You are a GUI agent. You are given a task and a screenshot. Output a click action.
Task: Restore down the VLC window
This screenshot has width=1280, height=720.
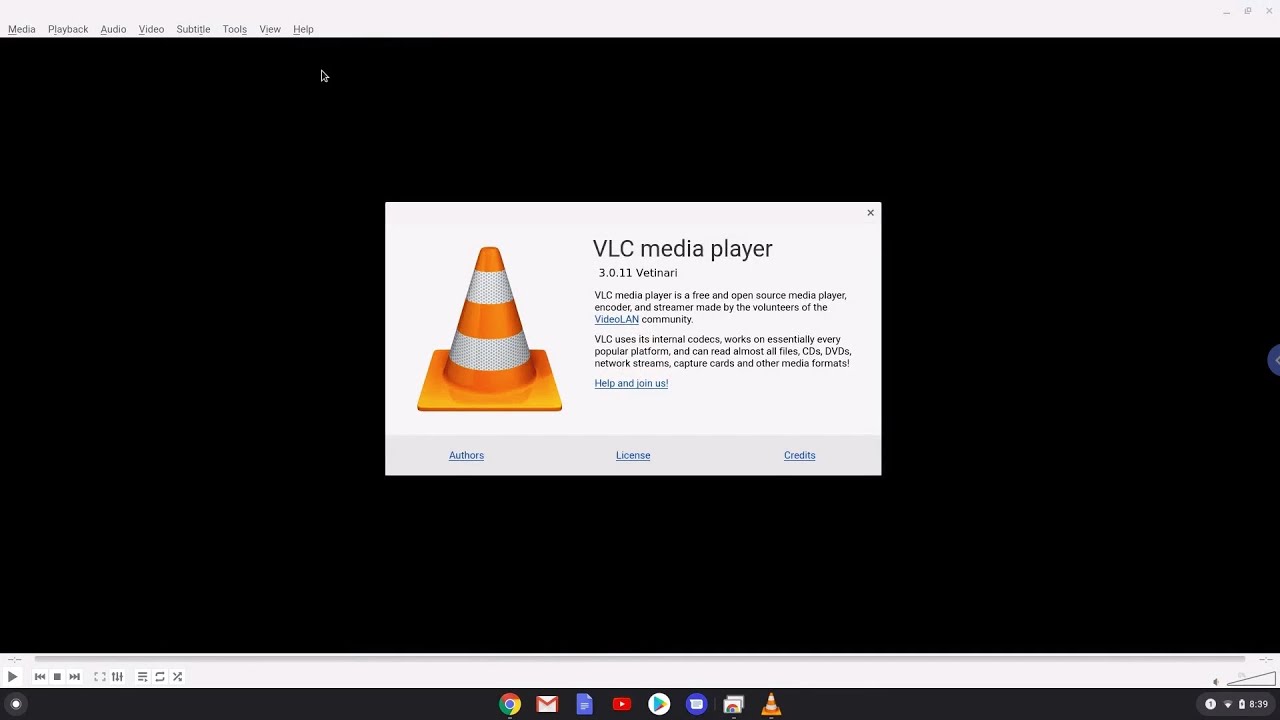tap(1248, 11)
